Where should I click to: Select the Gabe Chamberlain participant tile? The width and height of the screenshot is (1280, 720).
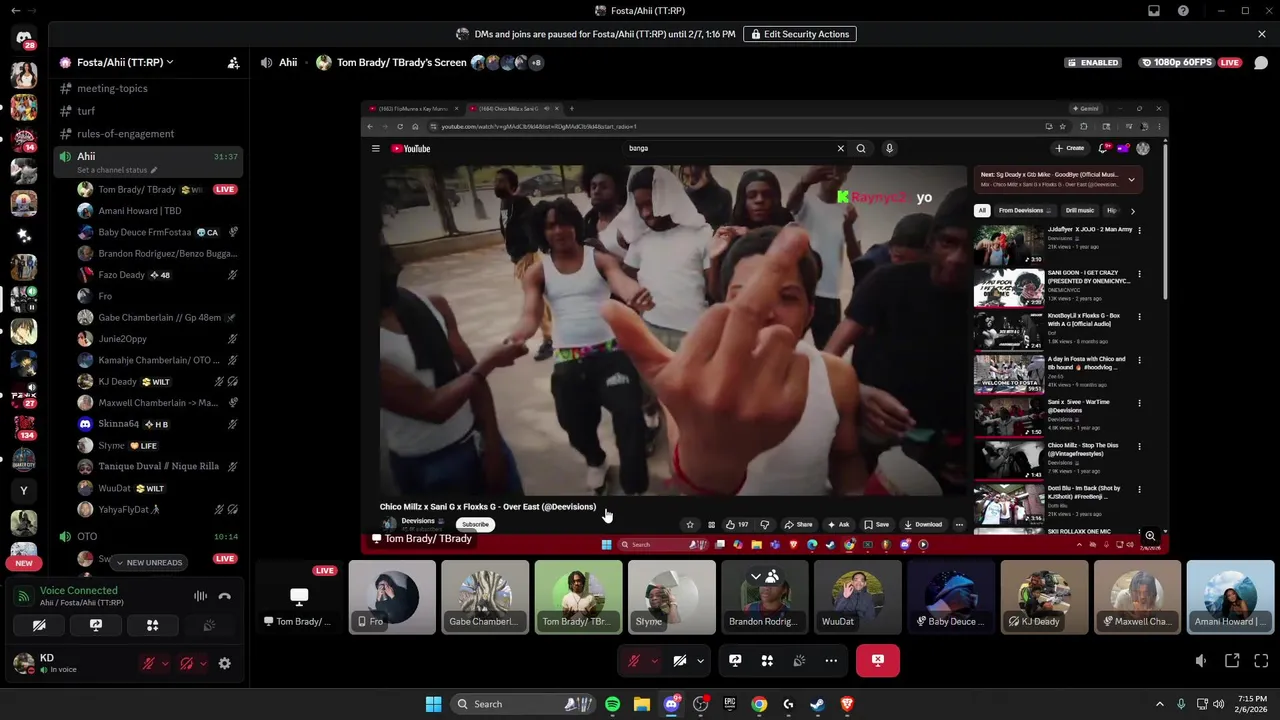coord(485,597)
